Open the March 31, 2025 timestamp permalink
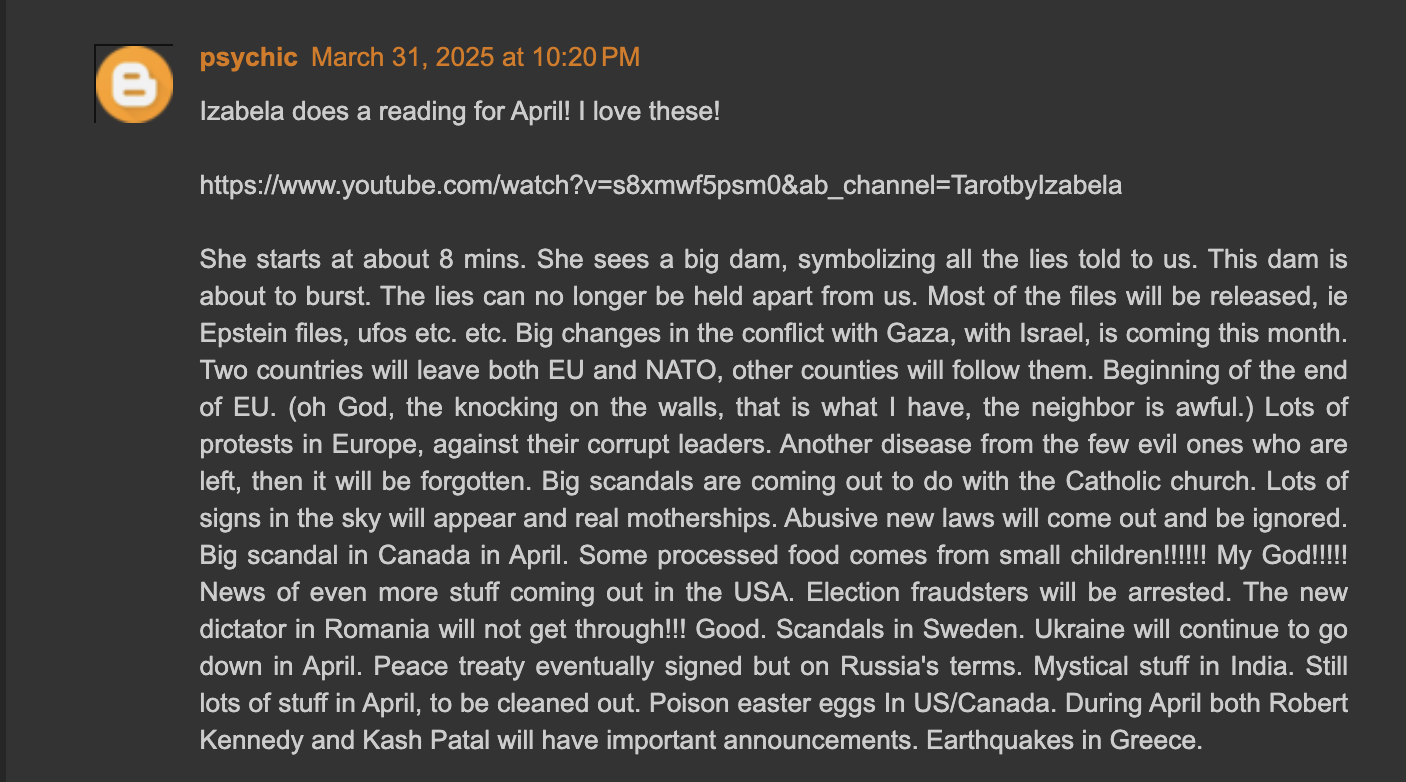 pyautogui.click(x=475, y=57)
